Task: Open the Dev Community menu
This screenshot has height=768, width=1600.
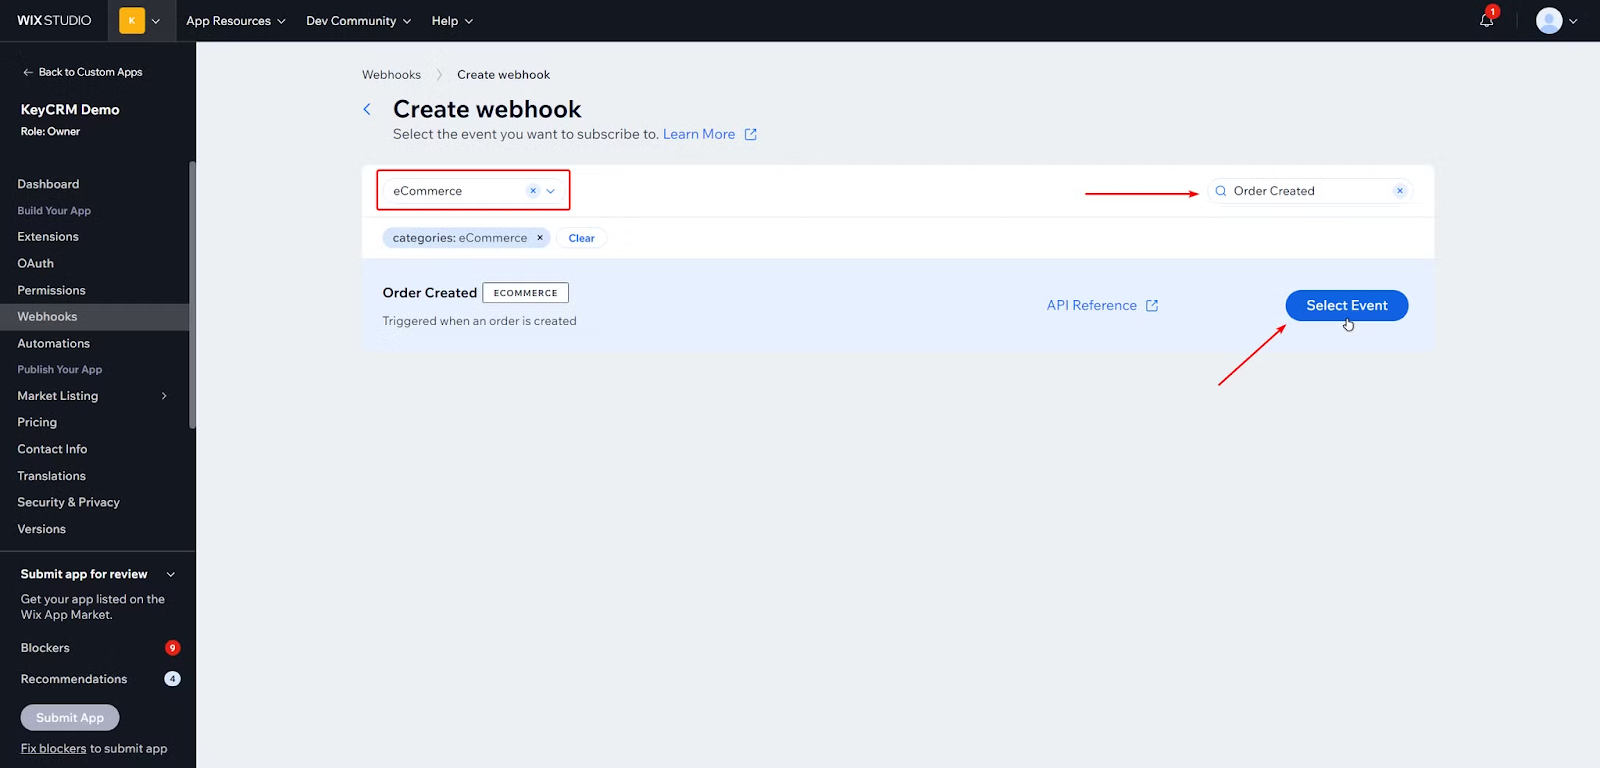Action: (x=359, y=21)
